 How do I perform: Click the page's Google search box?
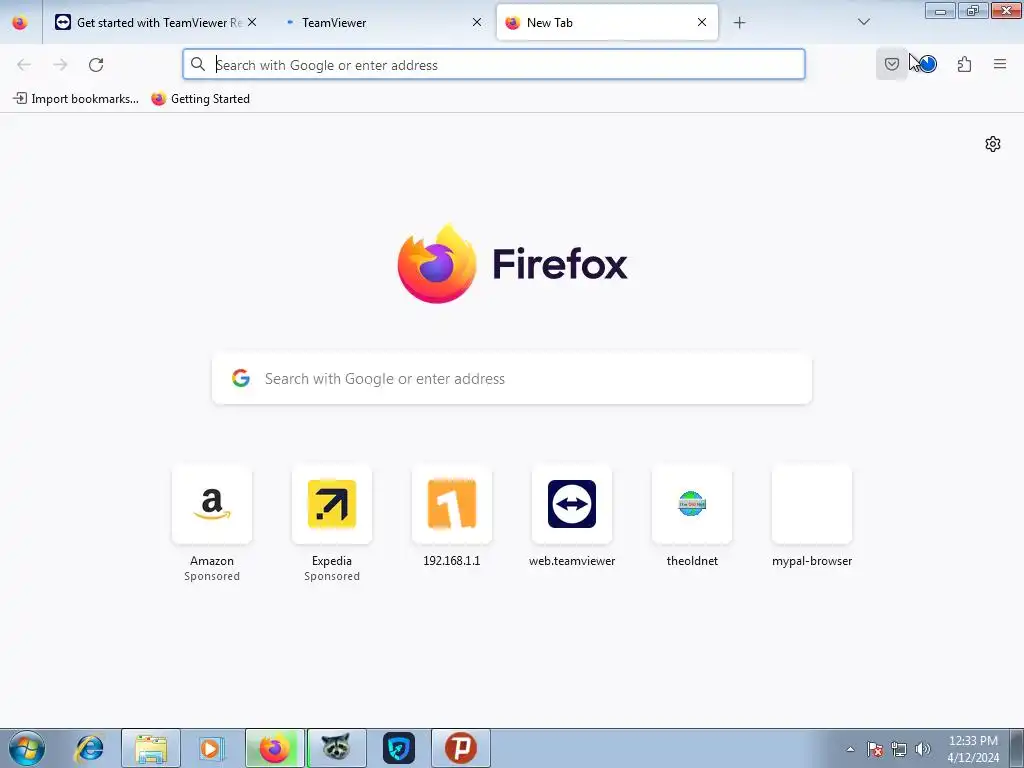(x=512, y=379)
